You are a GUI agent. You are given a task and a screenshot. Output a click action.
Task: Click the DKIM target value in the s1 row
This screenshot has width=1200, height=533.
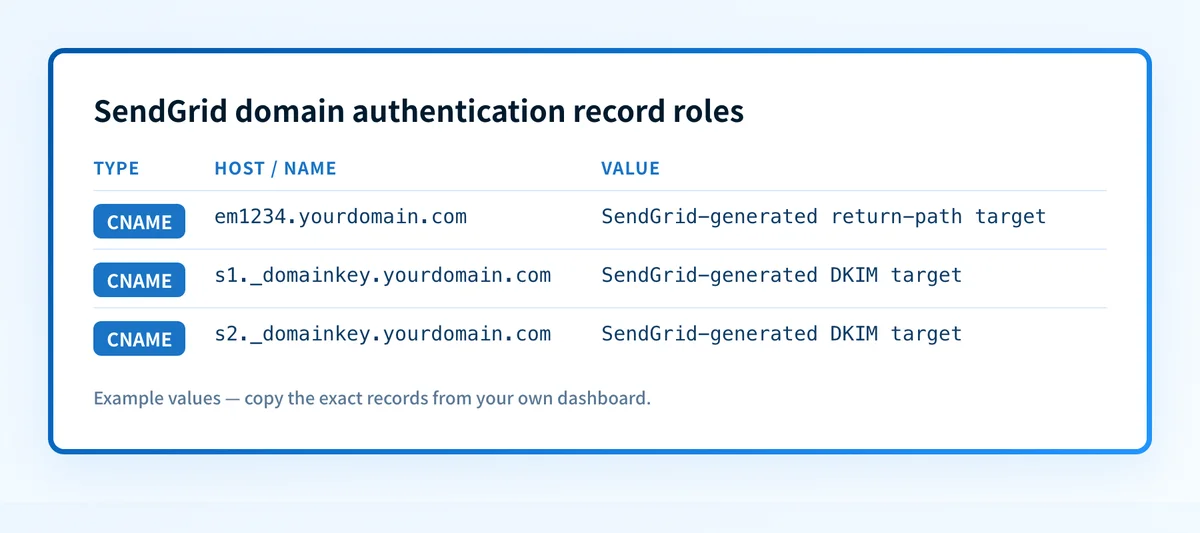tap(782, 275)
